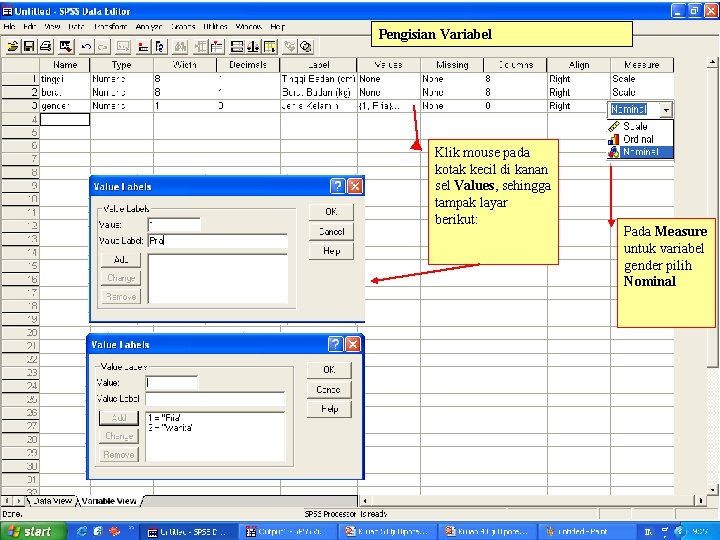
Task: Click the 'tinggi' variable name cell
Action: [x=65, y=79]
